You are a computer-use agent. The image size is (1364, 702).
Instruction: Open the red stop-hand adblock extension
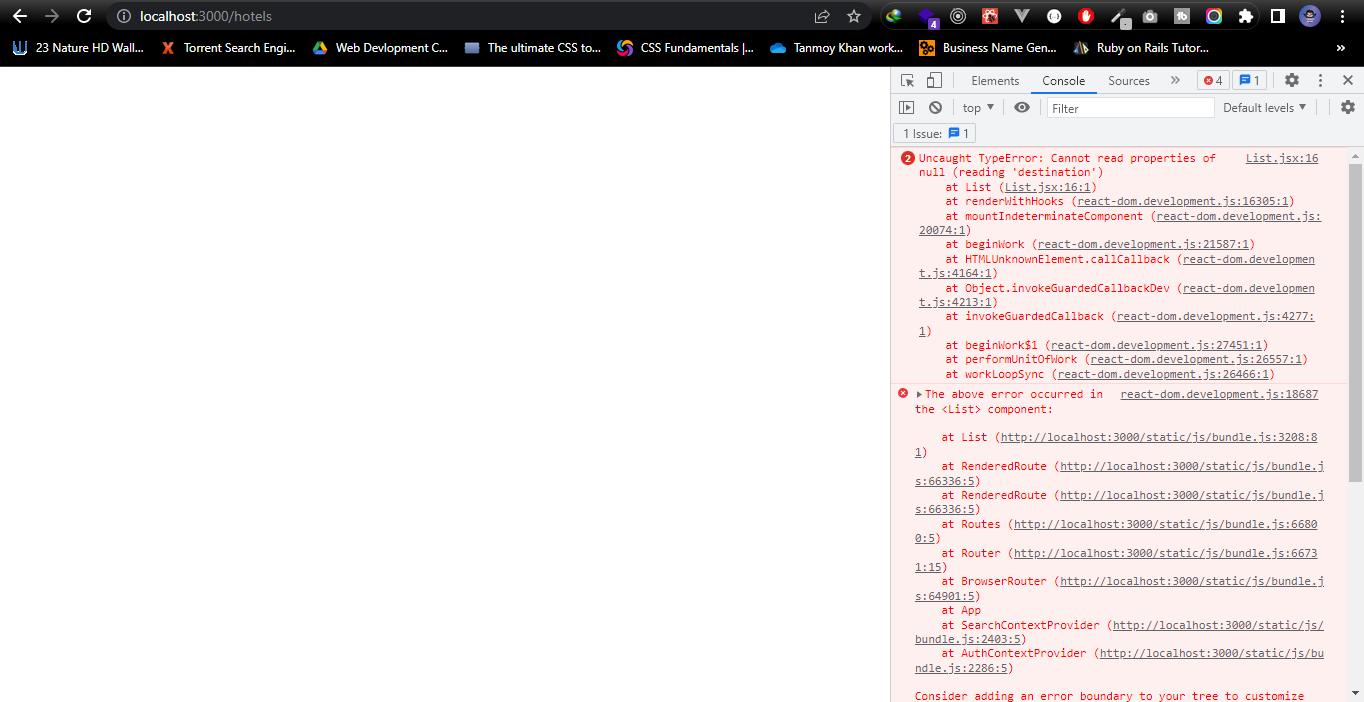pos(1086,16)
